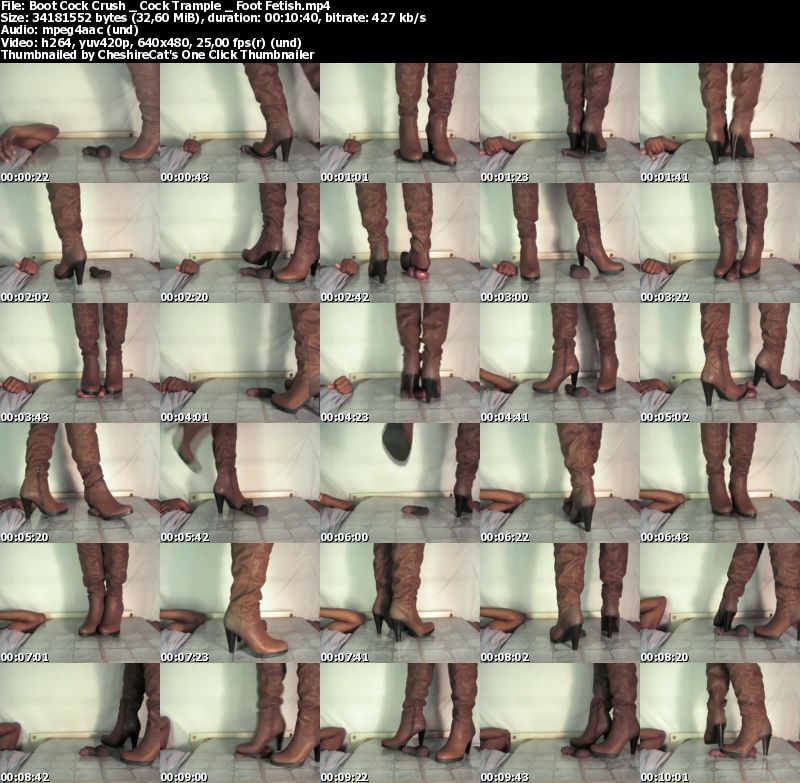Screen dimensions: 800x783
Task: Pick the frame stamped 00:01:41
Action: coord(720,123)
